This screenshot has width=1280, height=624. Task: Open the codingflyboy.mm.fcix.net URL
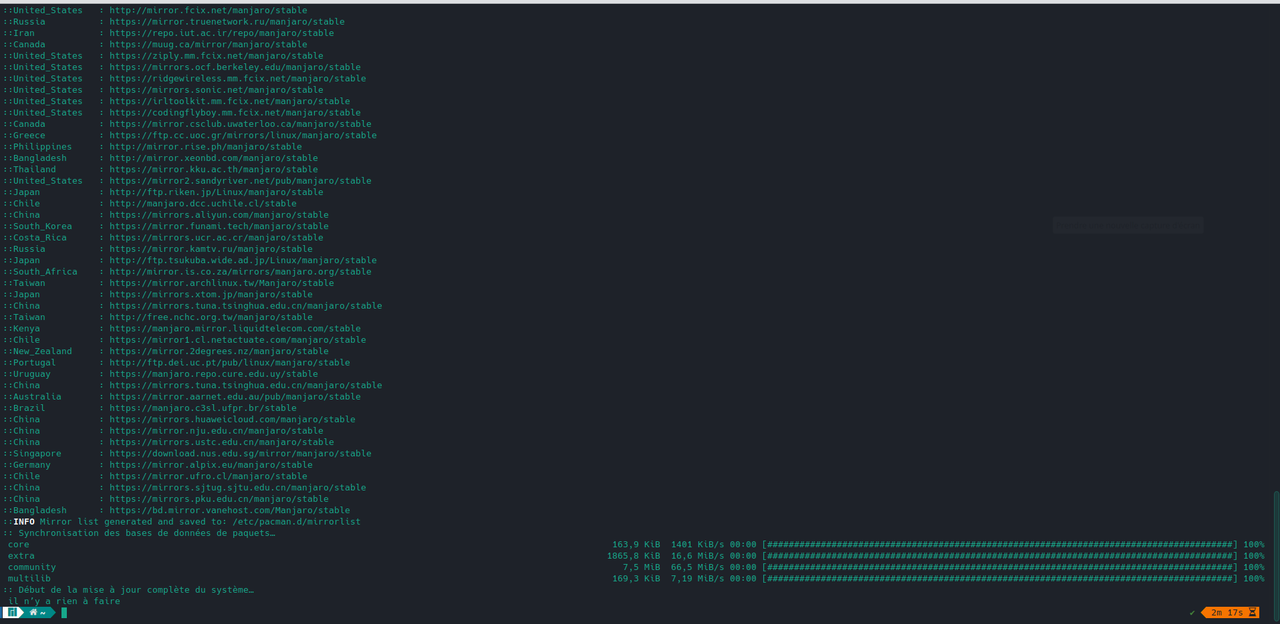click(x=235, y=112)
